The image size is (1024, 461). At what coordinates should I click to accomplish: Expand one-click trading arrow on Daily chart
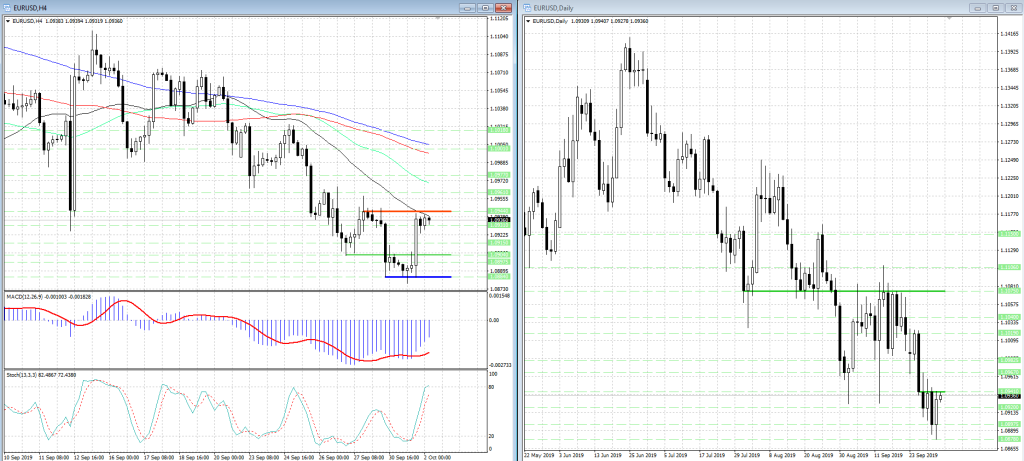[529, 20]
